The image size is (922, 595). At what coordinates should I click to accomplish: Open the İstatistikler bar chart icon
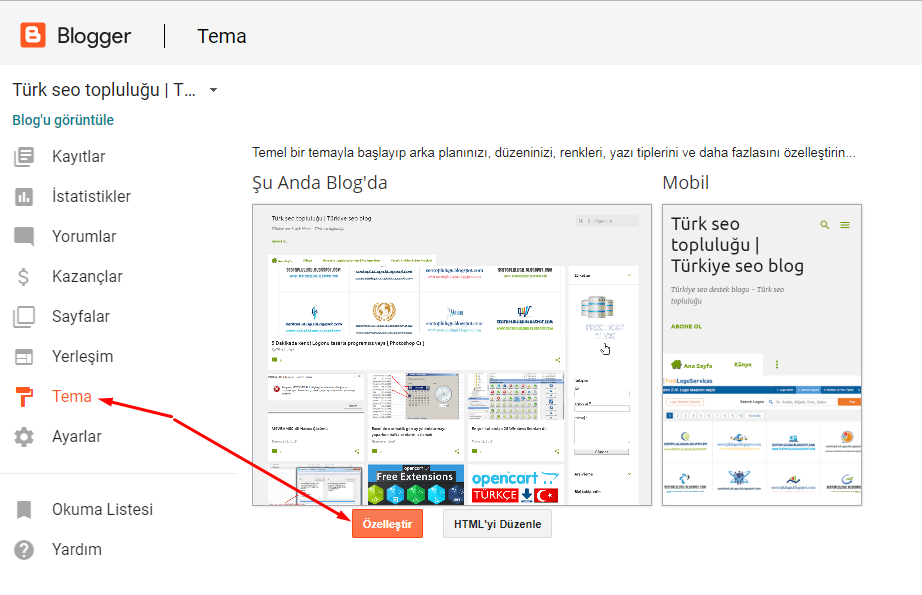24,196
